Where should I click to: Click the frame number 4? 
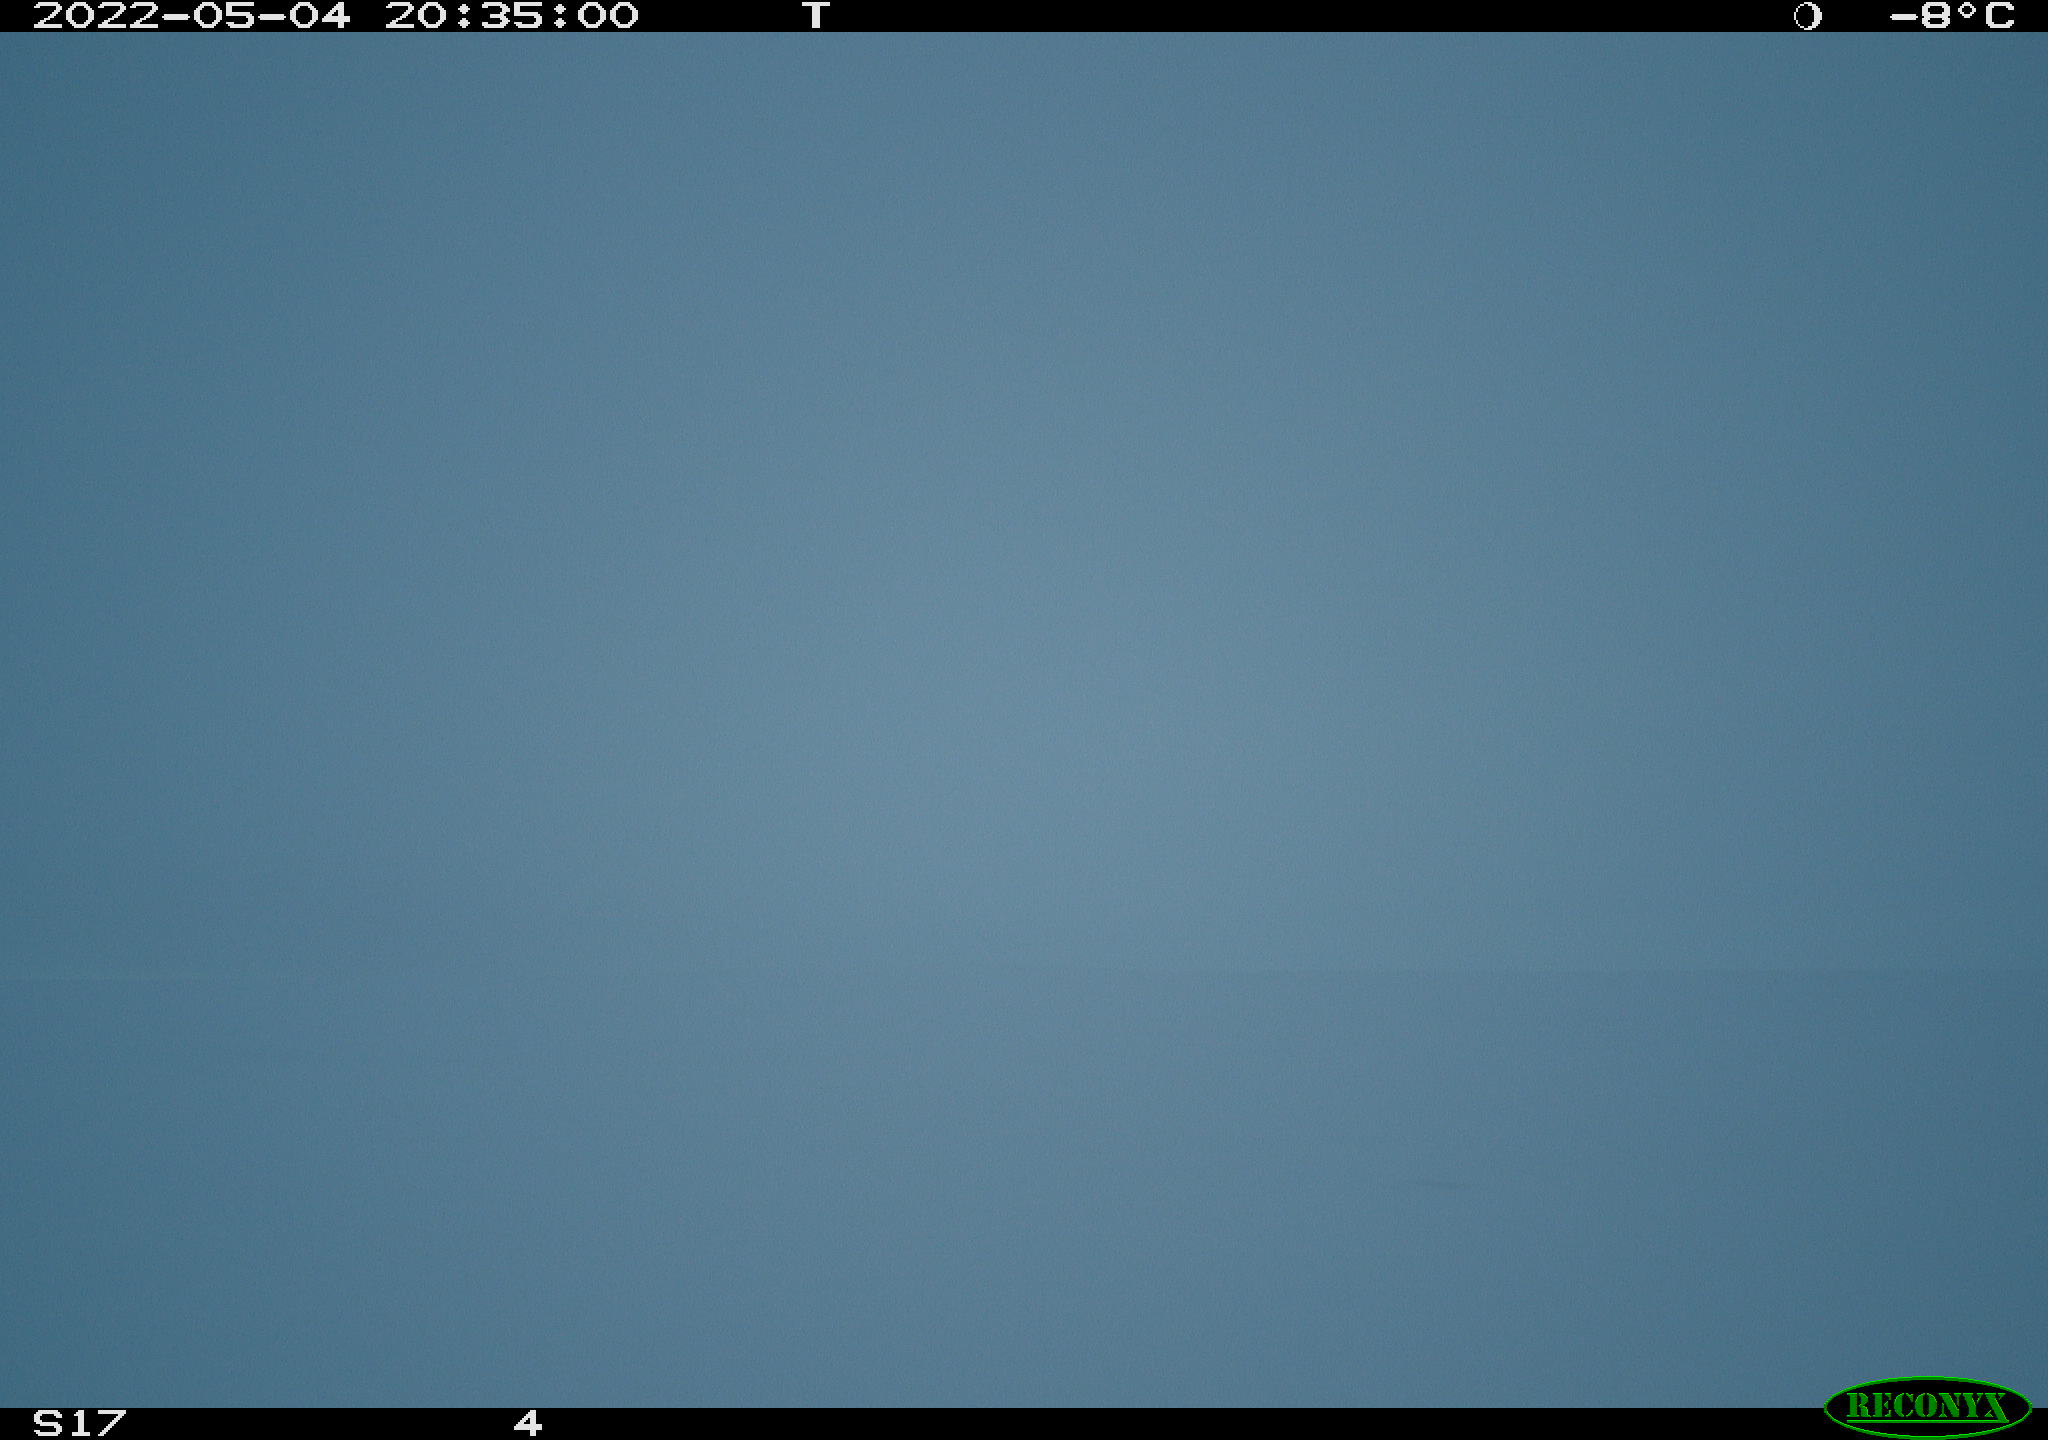(528, 1423)
